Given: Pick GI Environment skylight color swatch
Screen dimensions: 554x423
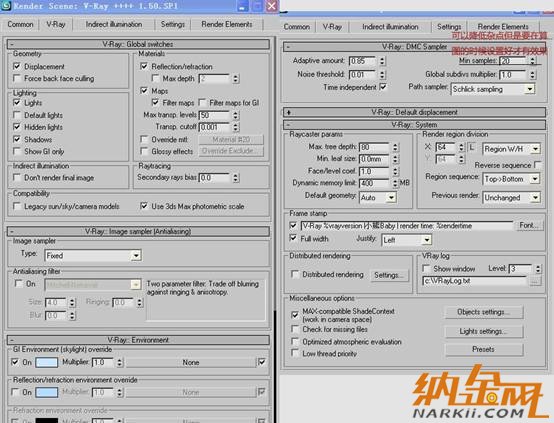Looking at the screenshot, I should click(47, 363).
